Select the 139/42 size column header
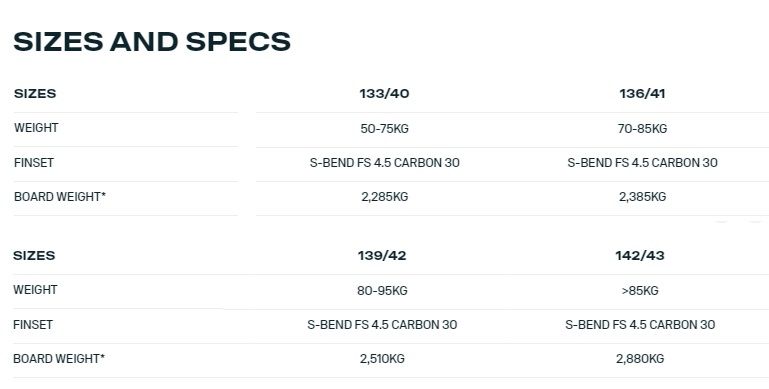 click(x=382, y=256)
